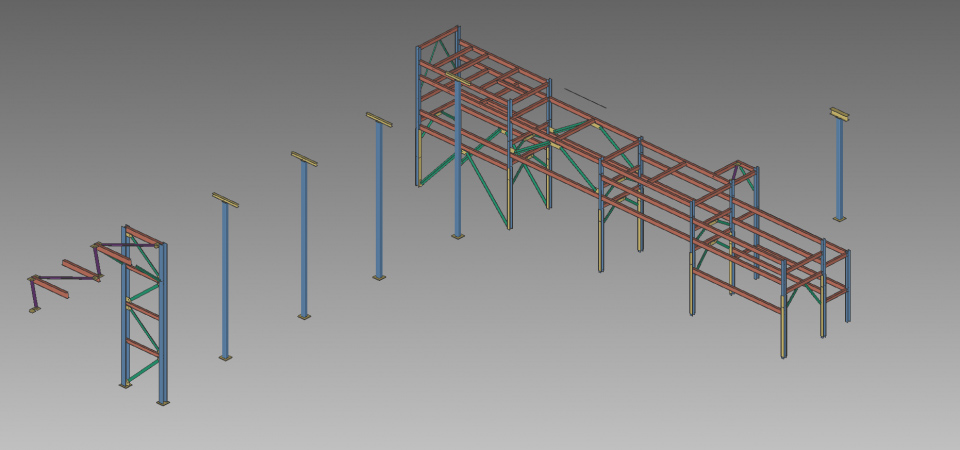Image resolution: width=960 pixels, height=450 pixels.
Task: Pick the top red beam of left braced frame
Action: 143,236
